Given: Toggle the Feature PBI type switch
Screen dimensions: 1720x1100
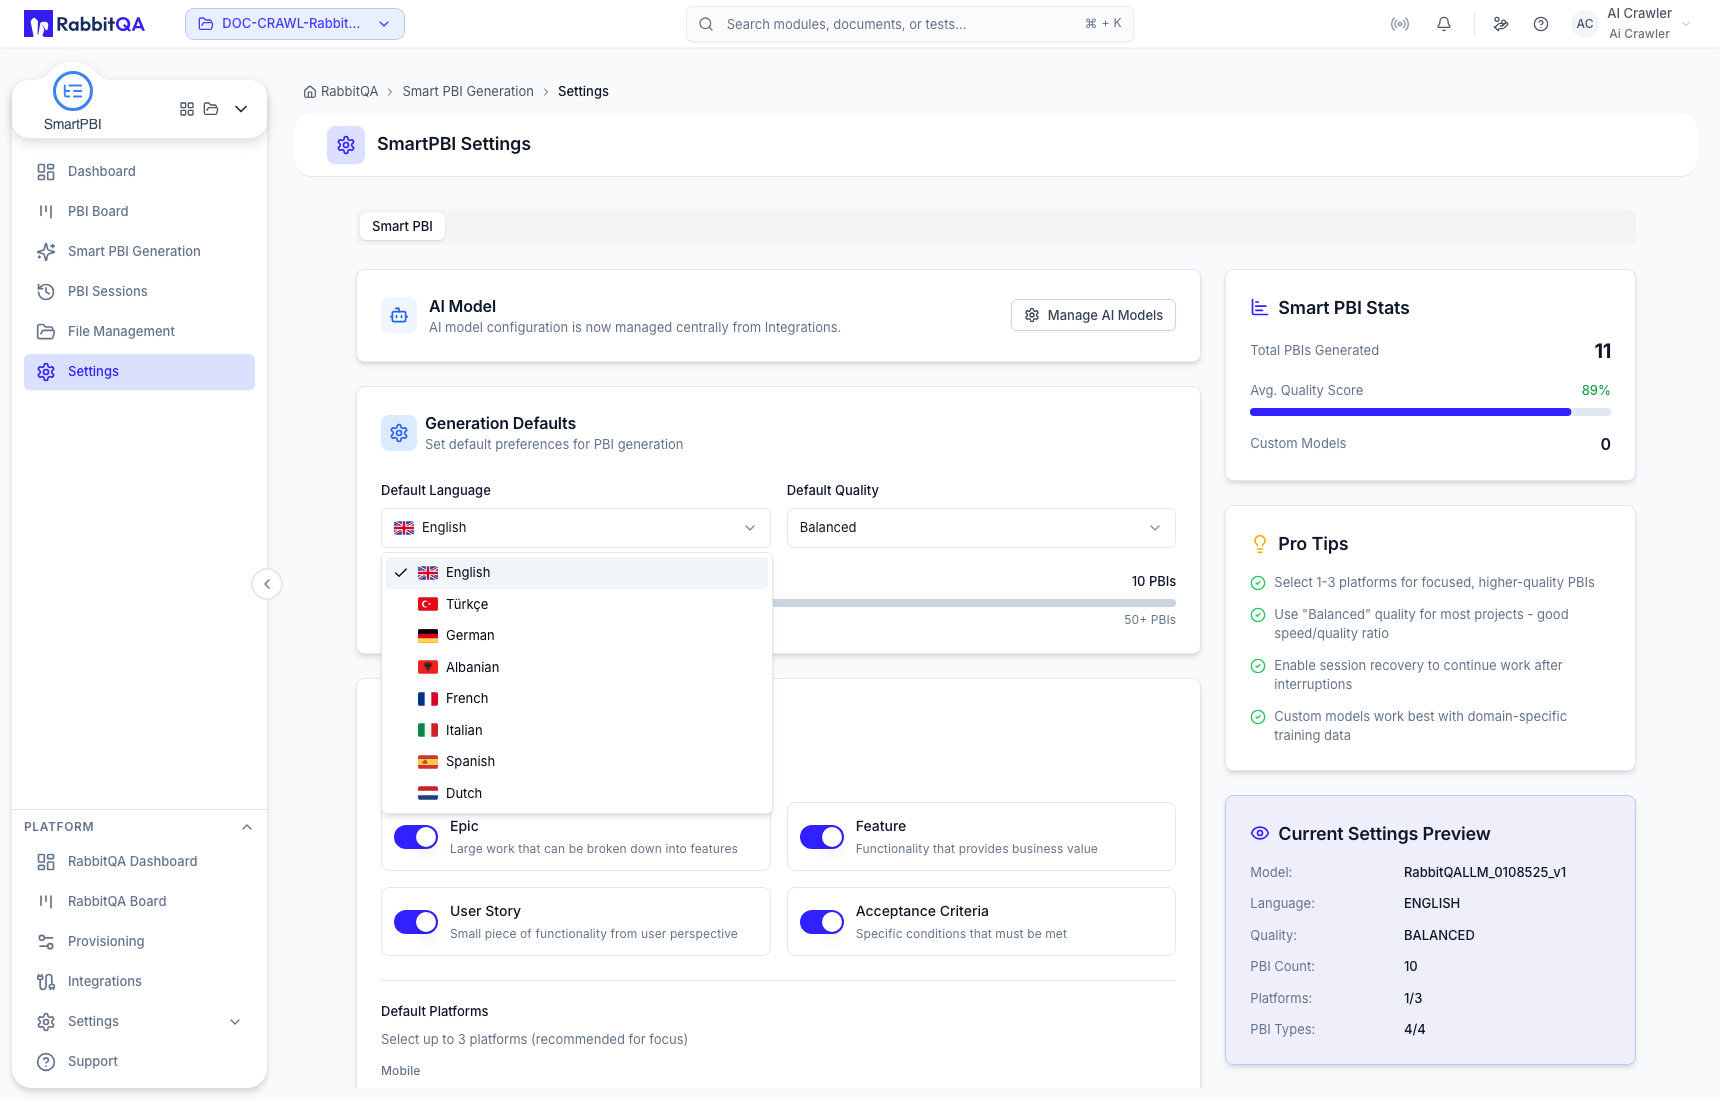Looking at the screenshot, I should (822, 837).
